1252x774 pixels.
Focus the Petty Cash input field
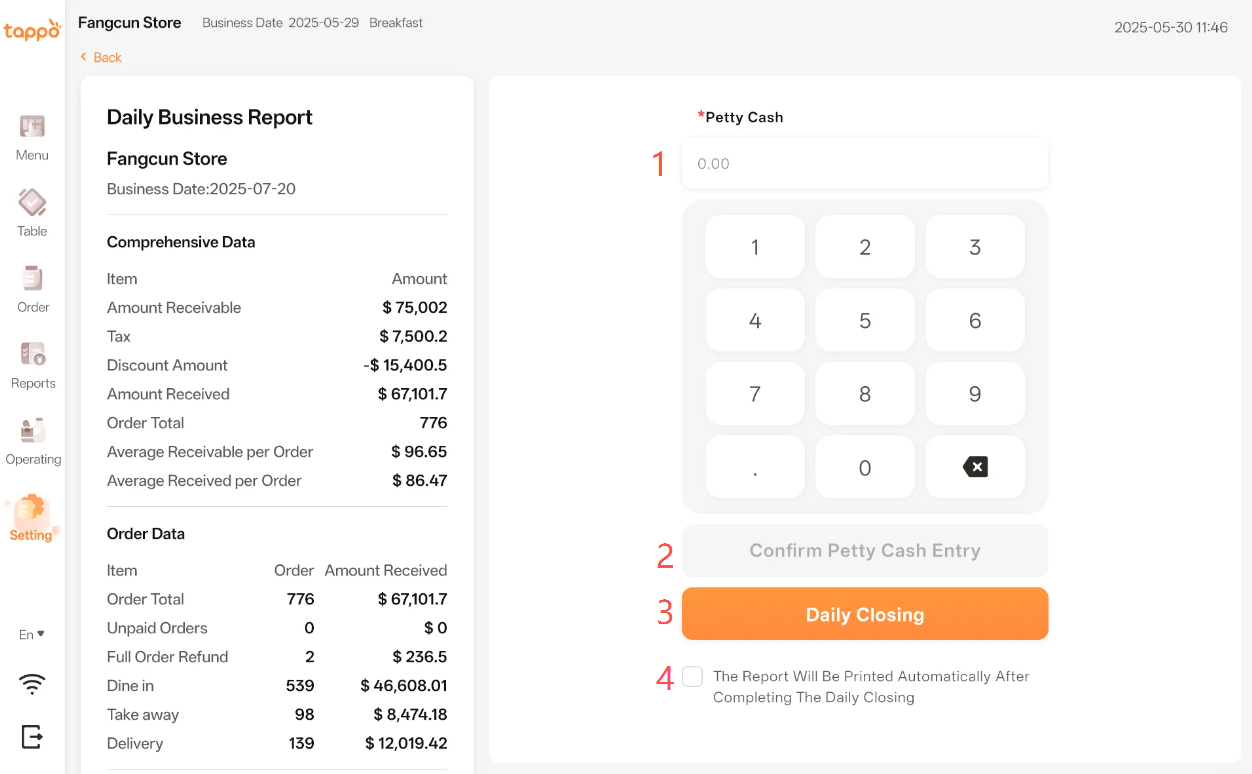[x=864, y=164]
